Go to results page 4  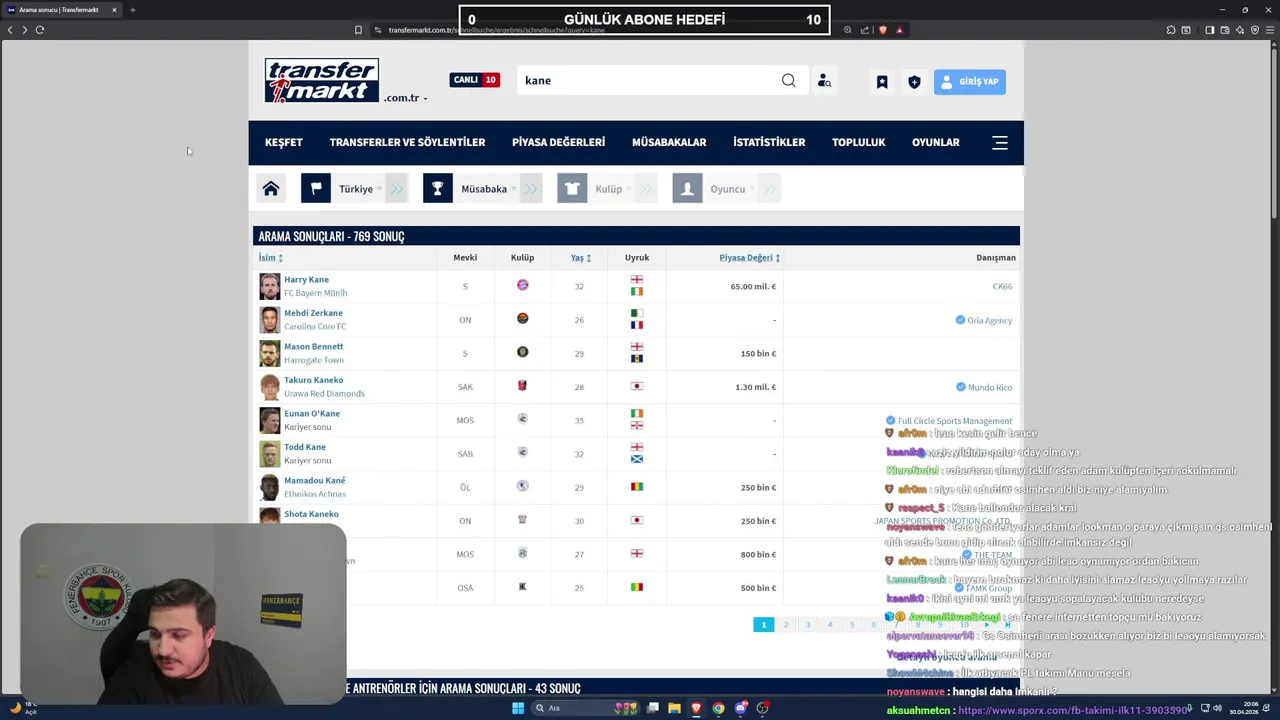tap(830, 625)
